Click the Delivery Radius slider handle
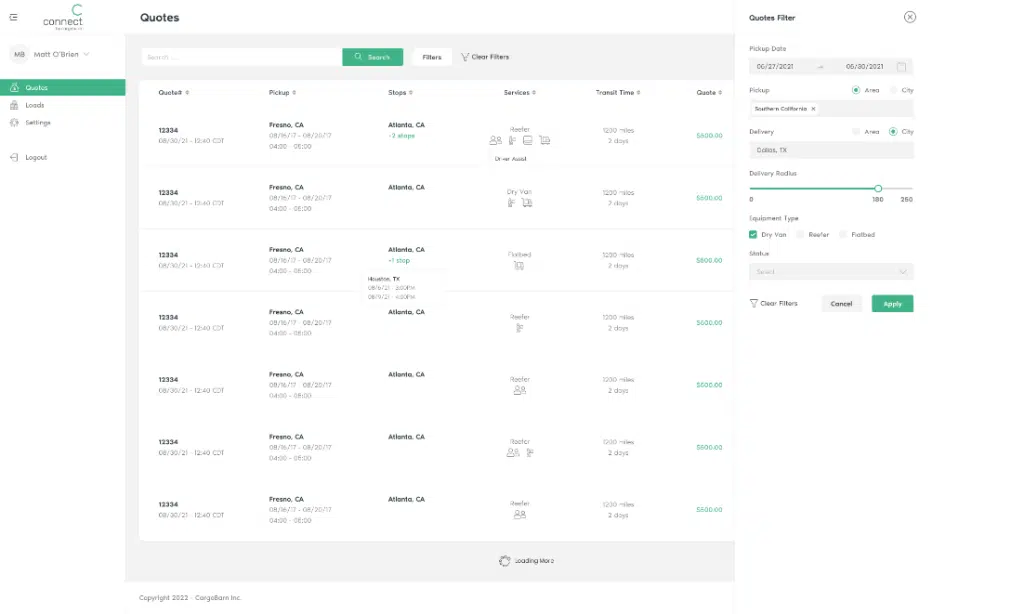Screen dimensions: 1024x614 [878, 188]
